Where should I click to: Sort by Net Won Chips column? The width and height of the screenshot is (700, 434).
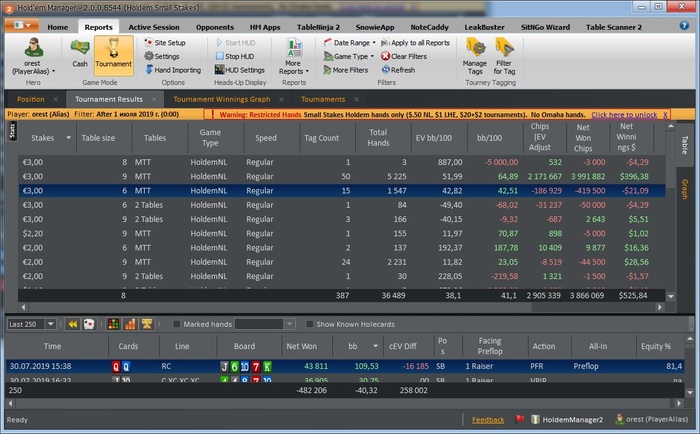click(x=583, y=138)
